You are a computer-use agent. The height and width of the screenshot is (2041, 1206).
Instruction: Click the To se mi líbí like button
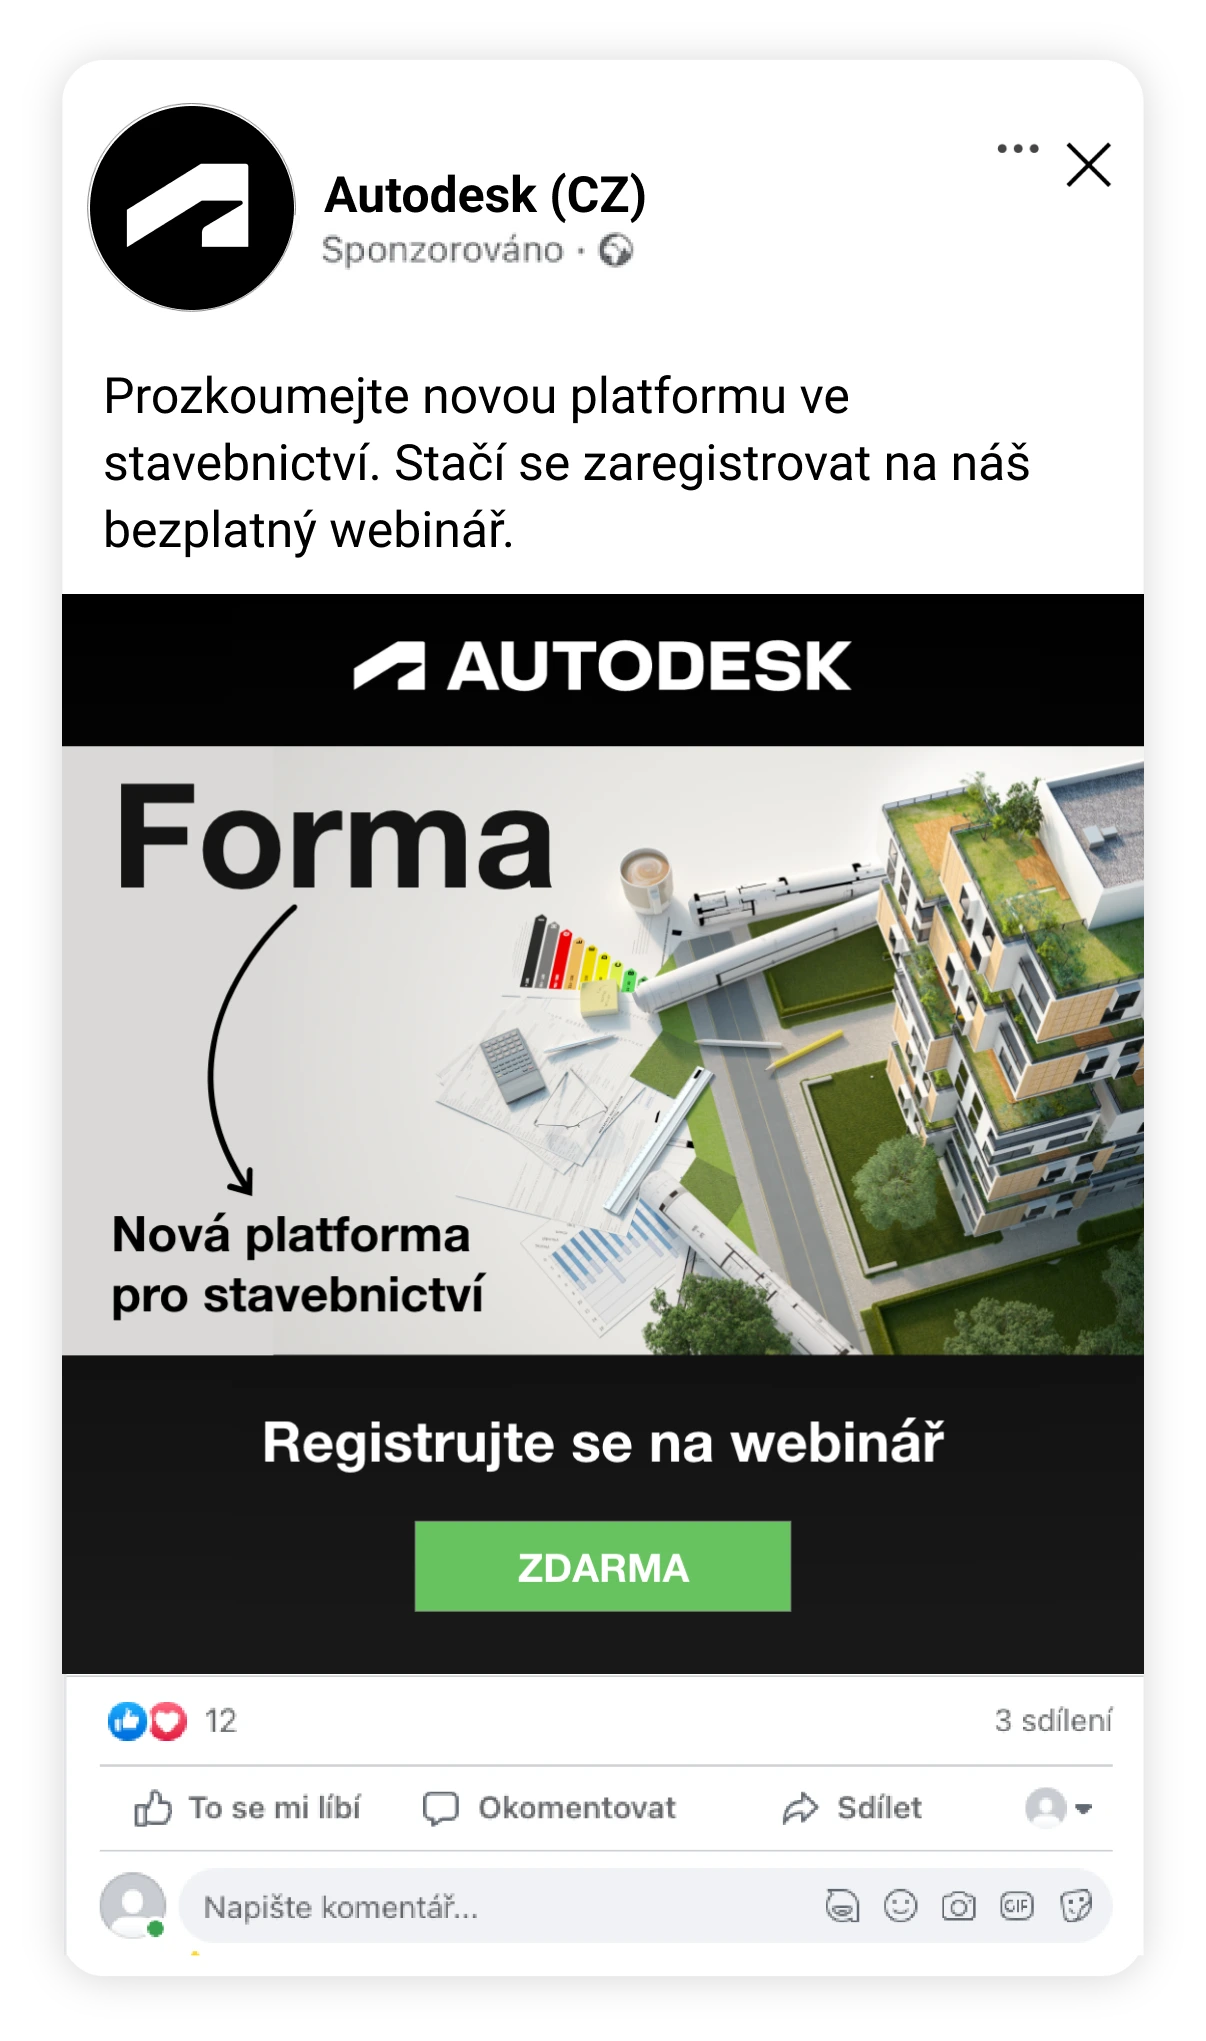[247, 1808]
